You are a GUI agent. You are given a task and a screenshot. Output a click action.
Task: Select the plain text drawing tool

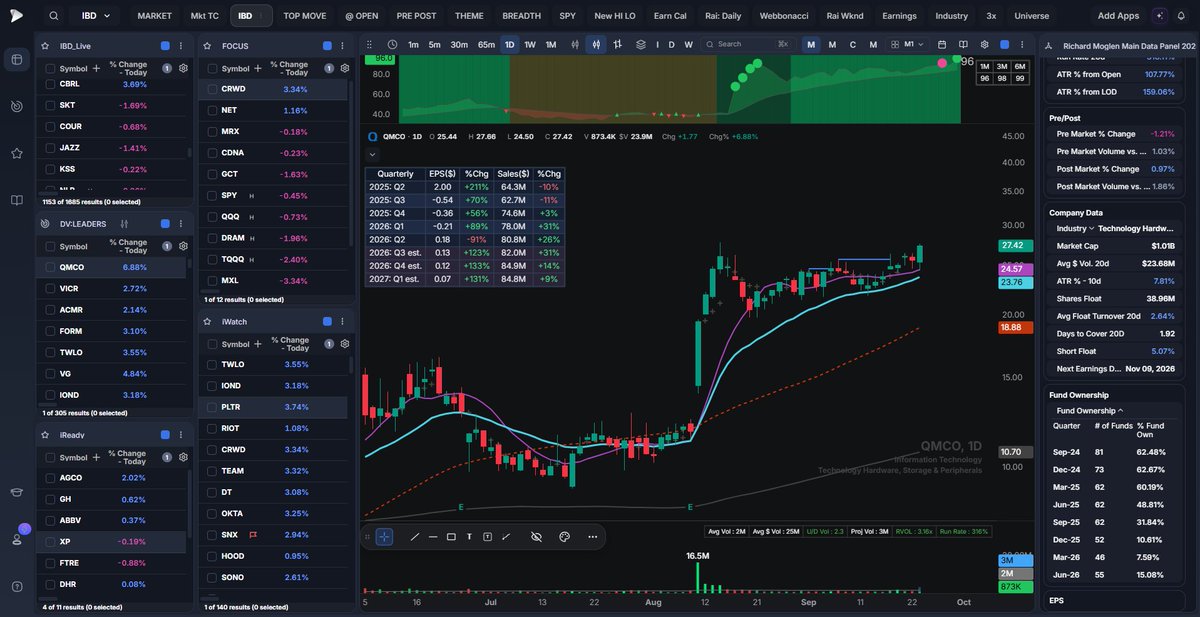point(469,537)
